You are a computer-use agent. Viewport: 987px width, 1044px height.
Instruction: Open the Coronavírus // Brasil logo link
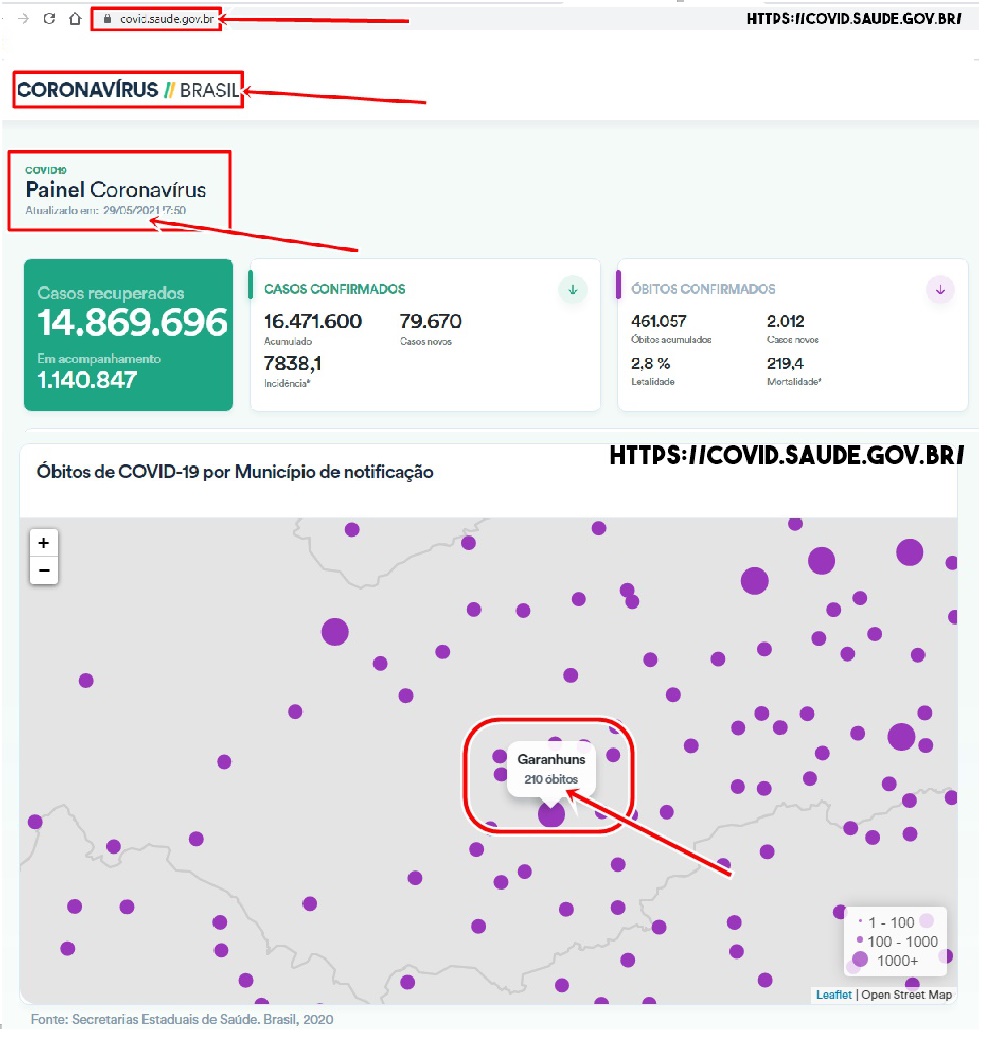click(x=128, y=90)
